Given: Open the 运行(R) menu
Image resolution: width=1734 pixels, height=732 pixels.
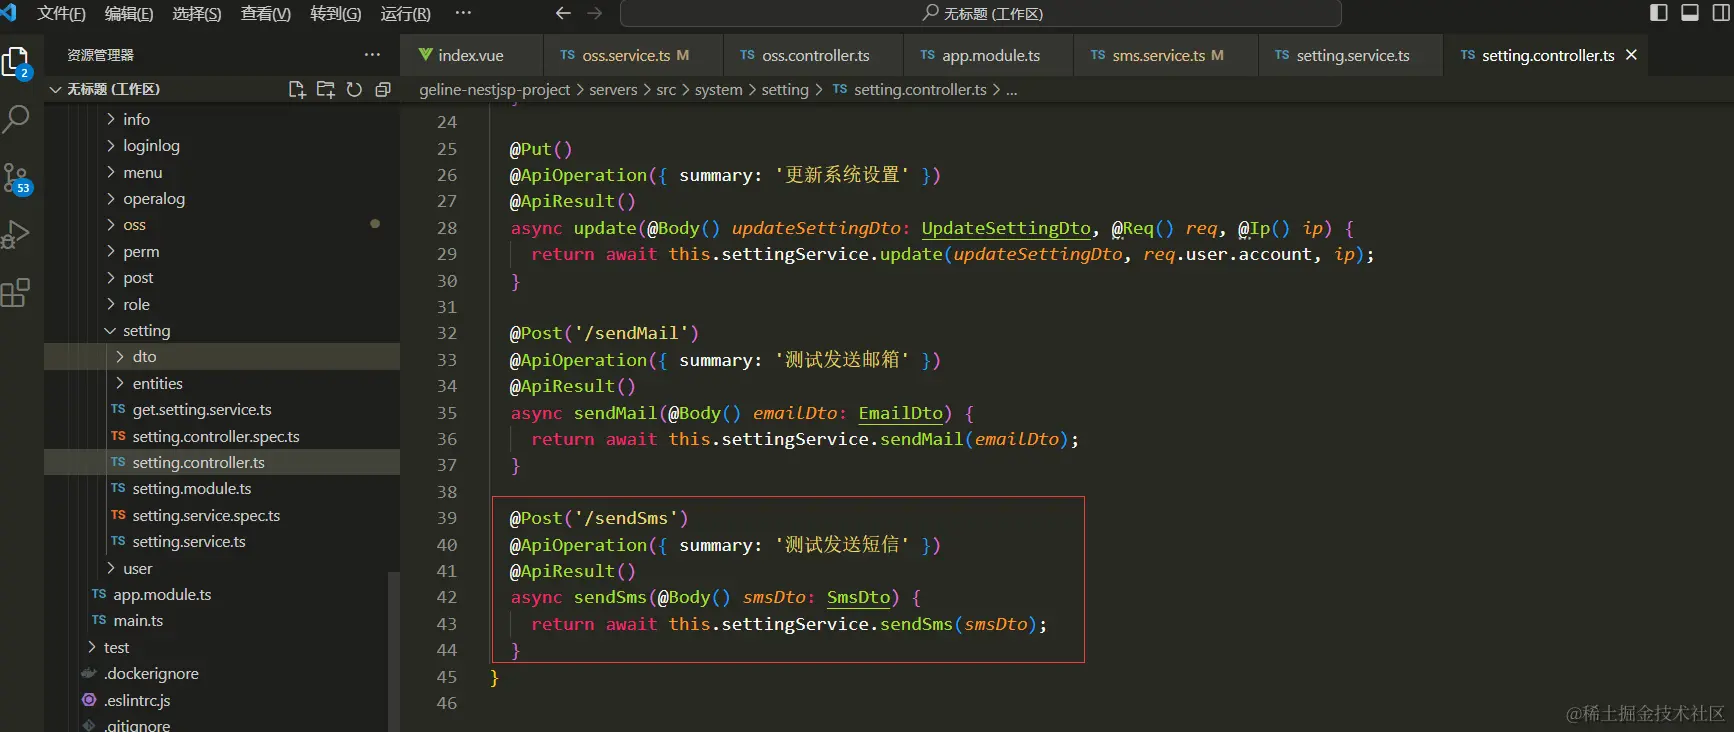Looking at the screenshot, I should pos(406,14).
